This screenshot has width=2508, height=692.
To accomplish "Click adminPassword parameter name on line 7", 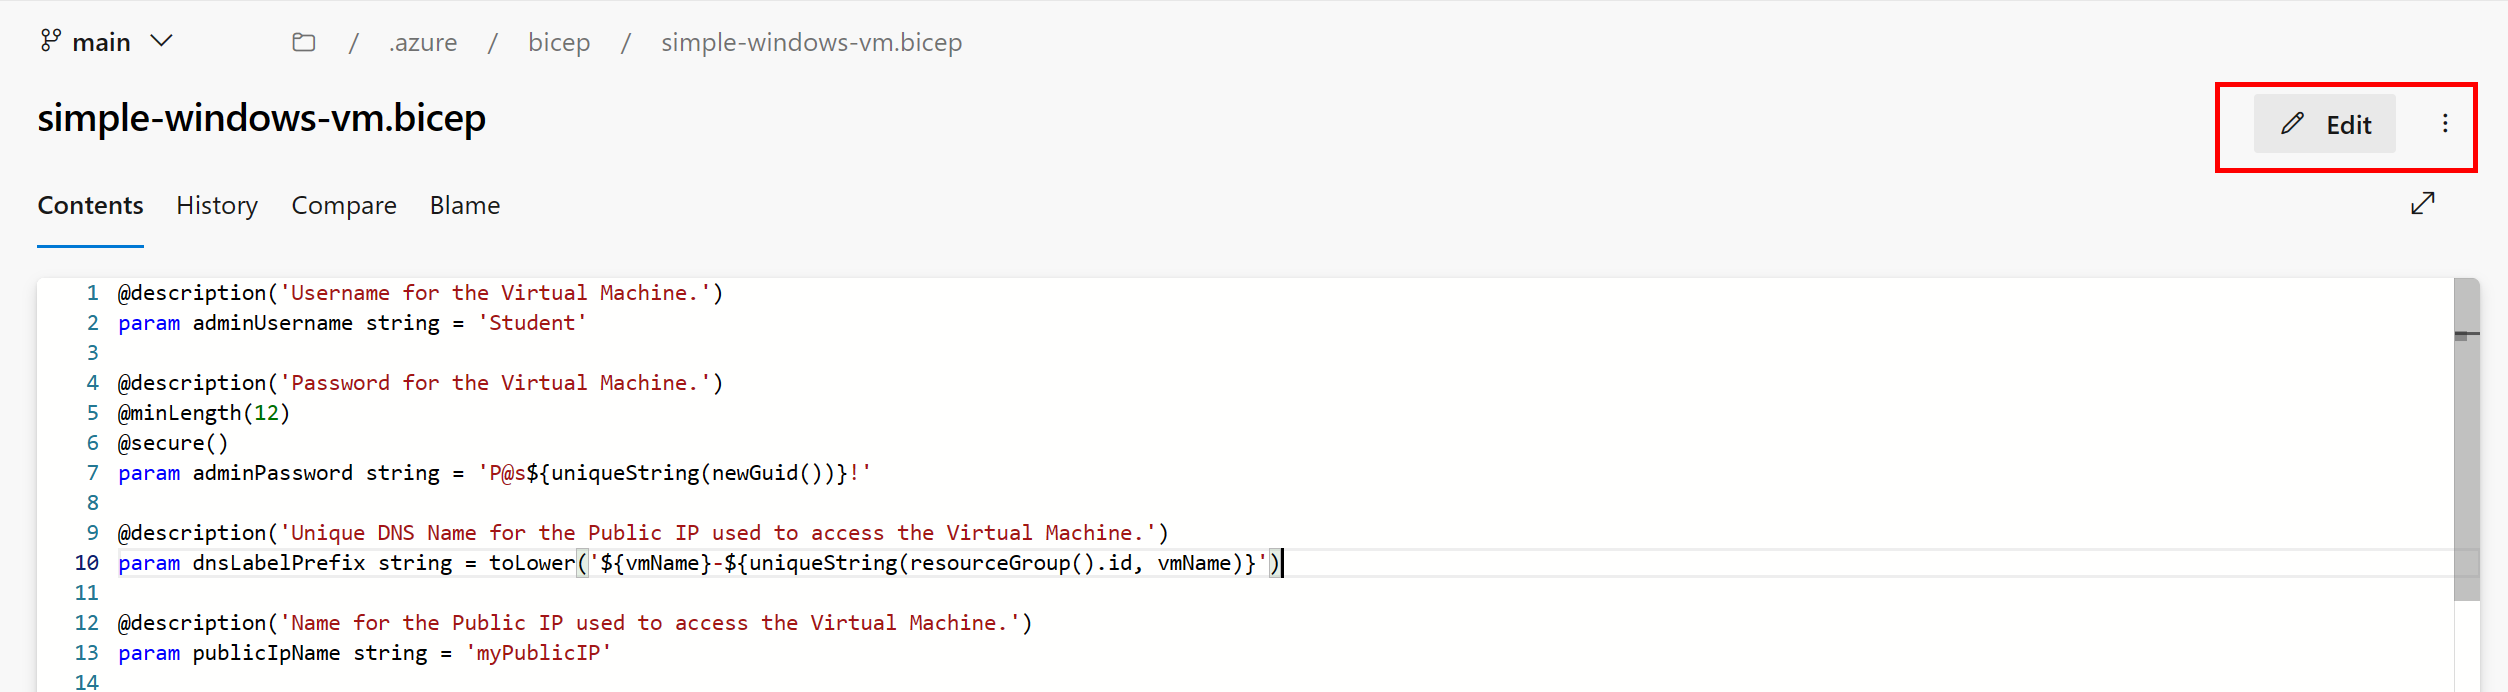I will (272, 473).
